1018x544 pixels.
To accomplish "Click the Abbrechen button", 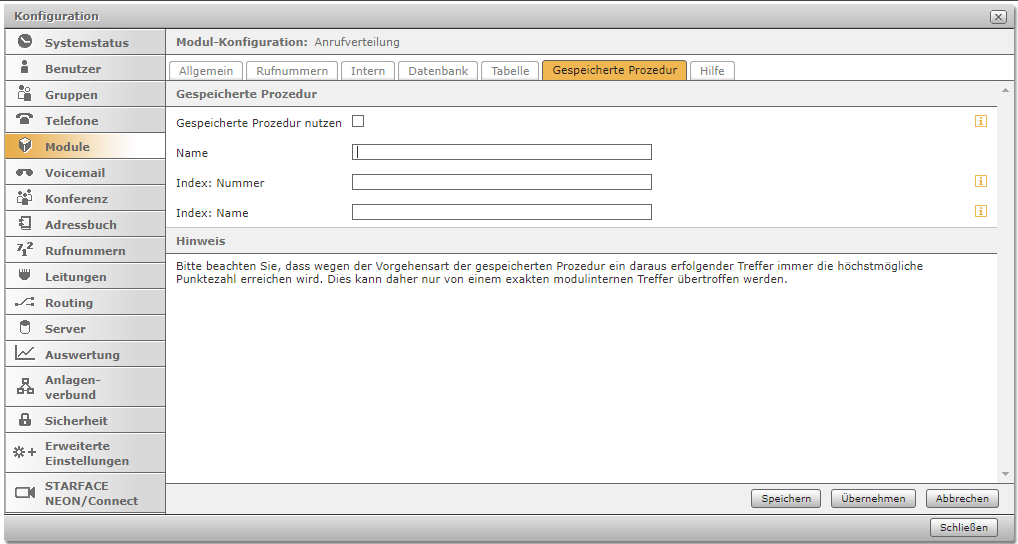I will [962, 498].
